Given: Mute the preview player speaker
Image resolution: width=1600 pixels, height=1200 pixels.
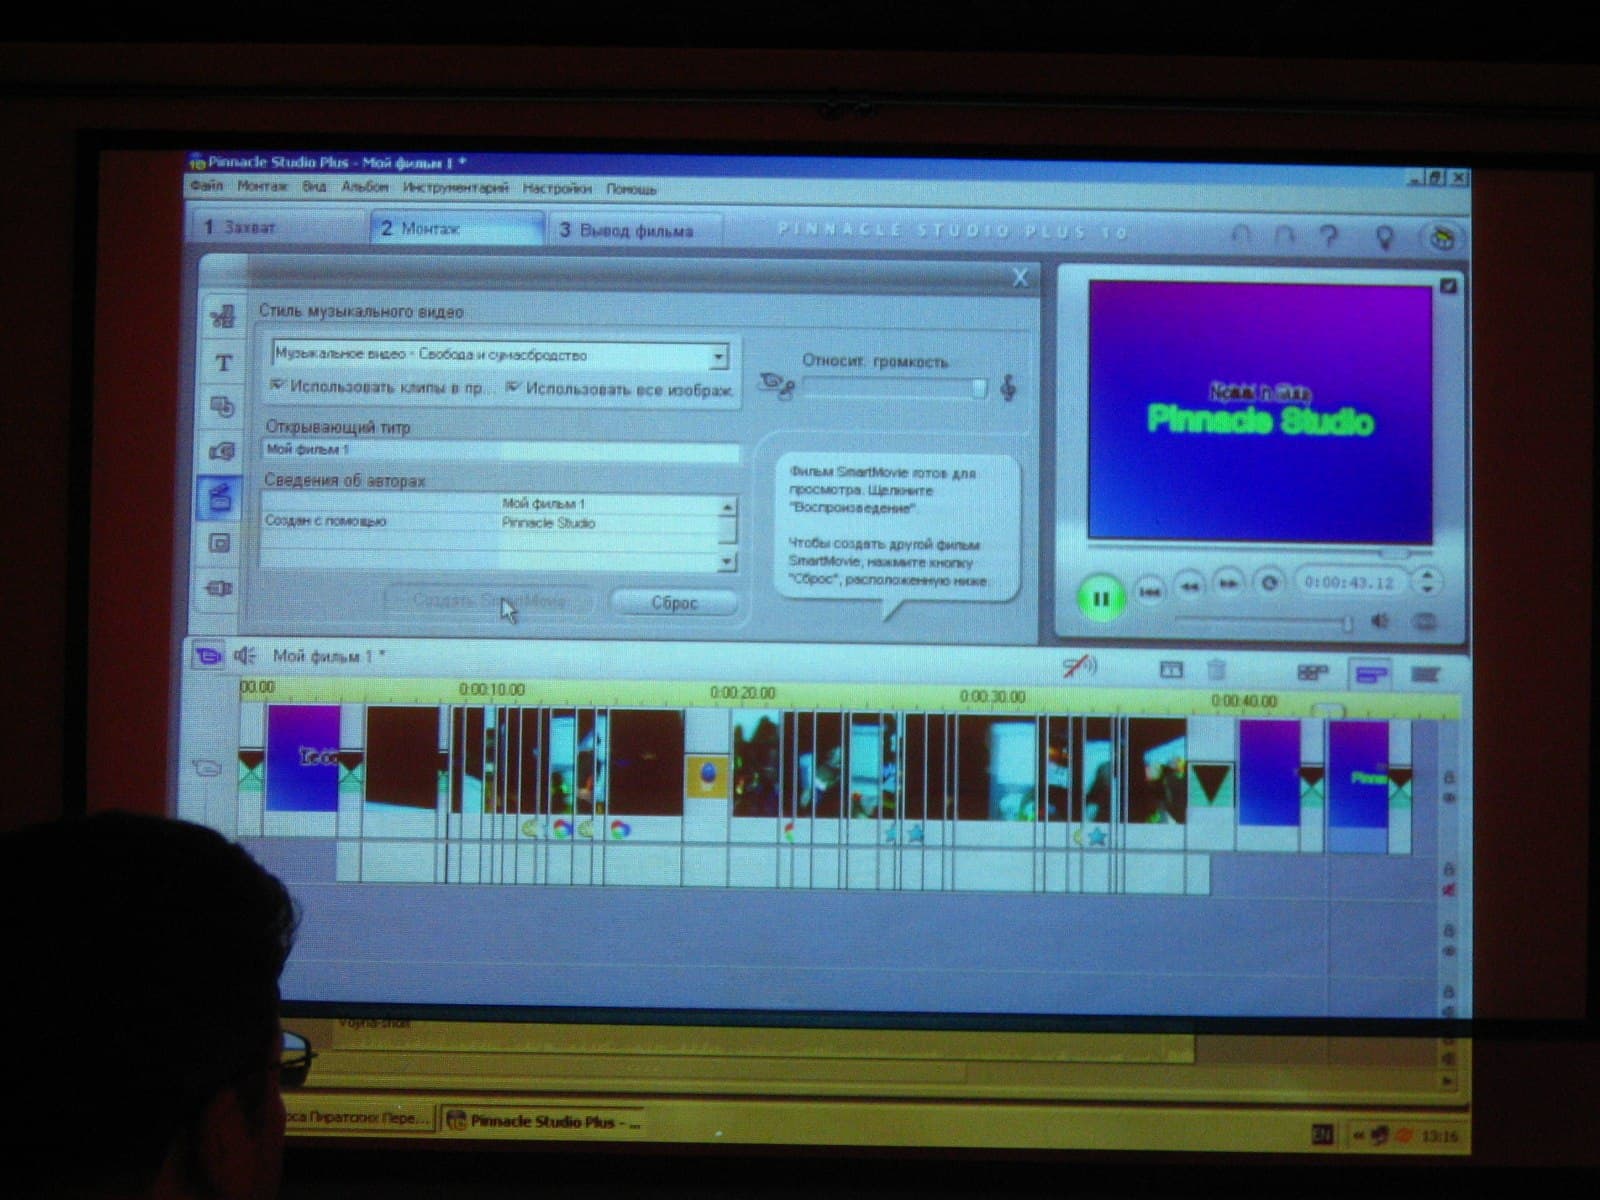Looking at the screenshot, I should coord(1380,621).
